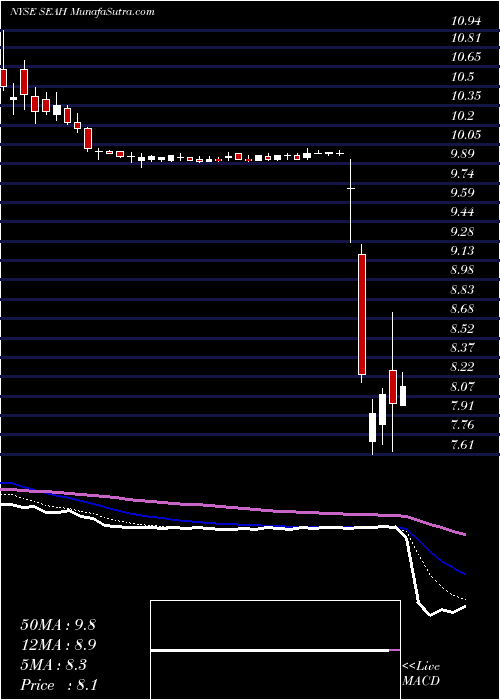The width and height of the screenshot is (500, 700).
Task: Click the 9.13 price axis label
Action: [x=463, y=250]
